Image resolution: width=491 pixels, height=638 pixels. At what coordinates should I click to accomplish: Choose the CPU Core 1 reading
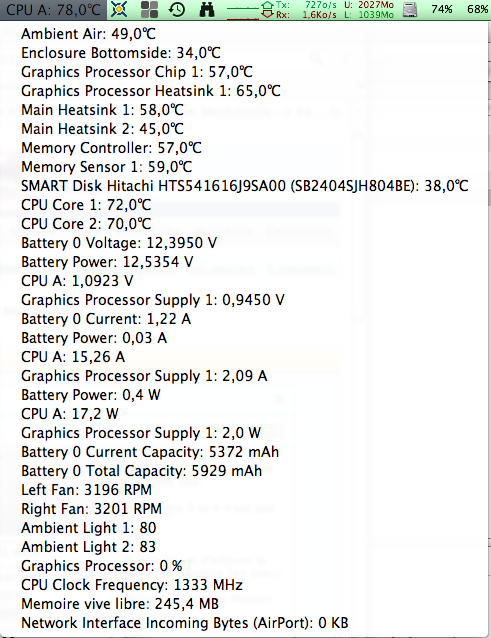(86, 205)
